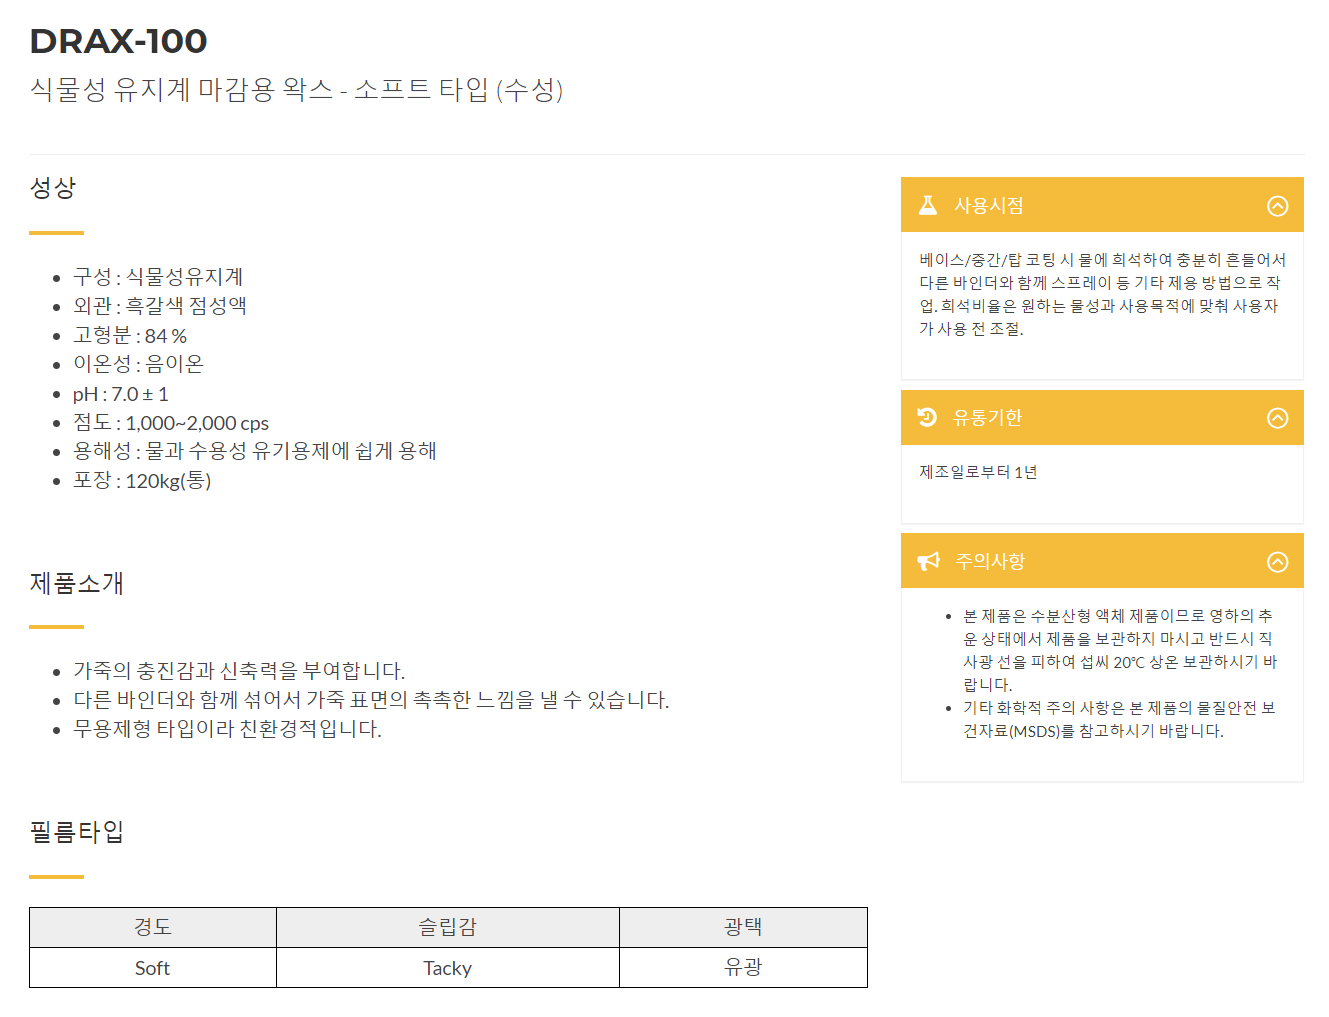Screen dimensions: 1329x1017
Task: Click the 사용시점 accordion header text
Action: [x=988, y=205]
